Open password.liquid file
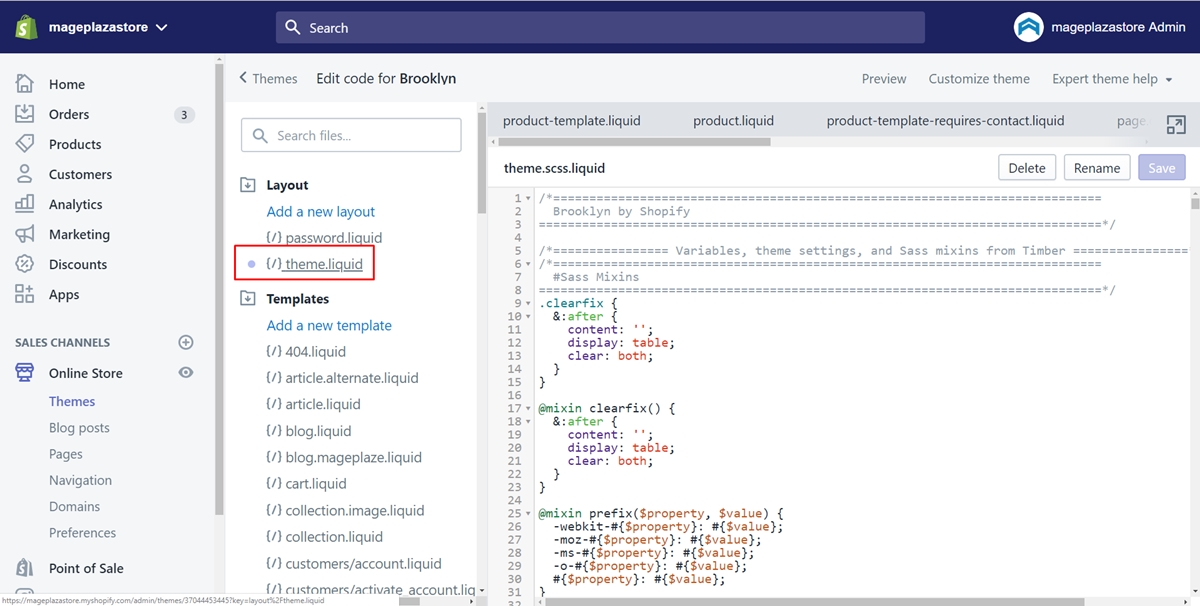The width and height of the screenshot is (1200, 606). (x=324, y=238)
